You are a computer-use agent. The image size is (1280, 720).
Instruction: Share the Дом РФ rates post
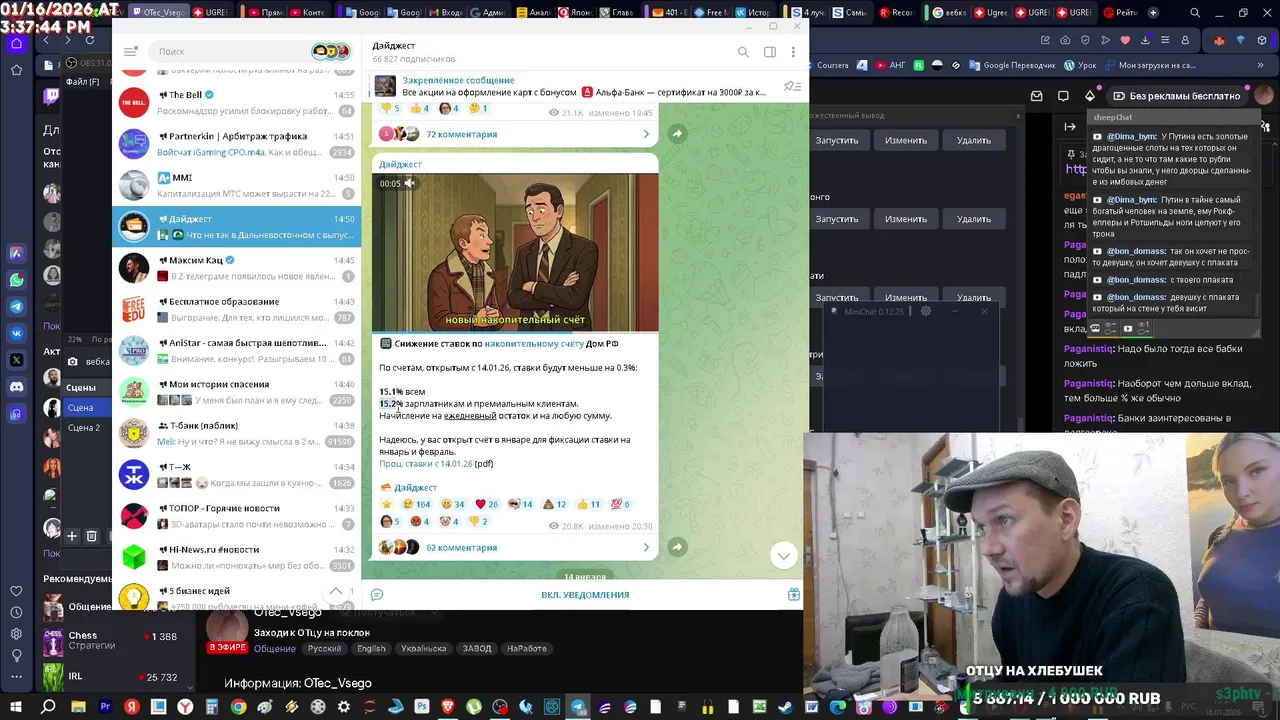677,547
